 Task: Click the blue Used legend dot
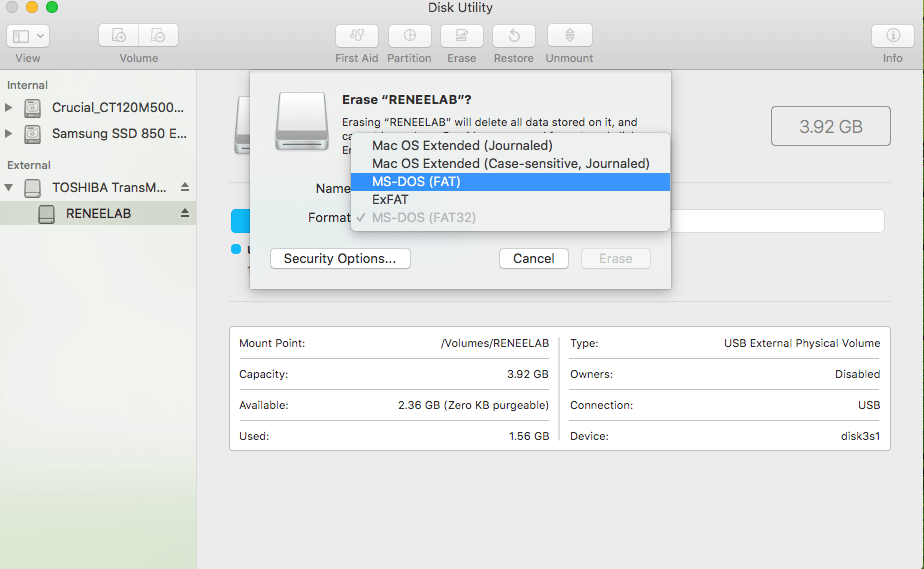(x=236, y=249)
